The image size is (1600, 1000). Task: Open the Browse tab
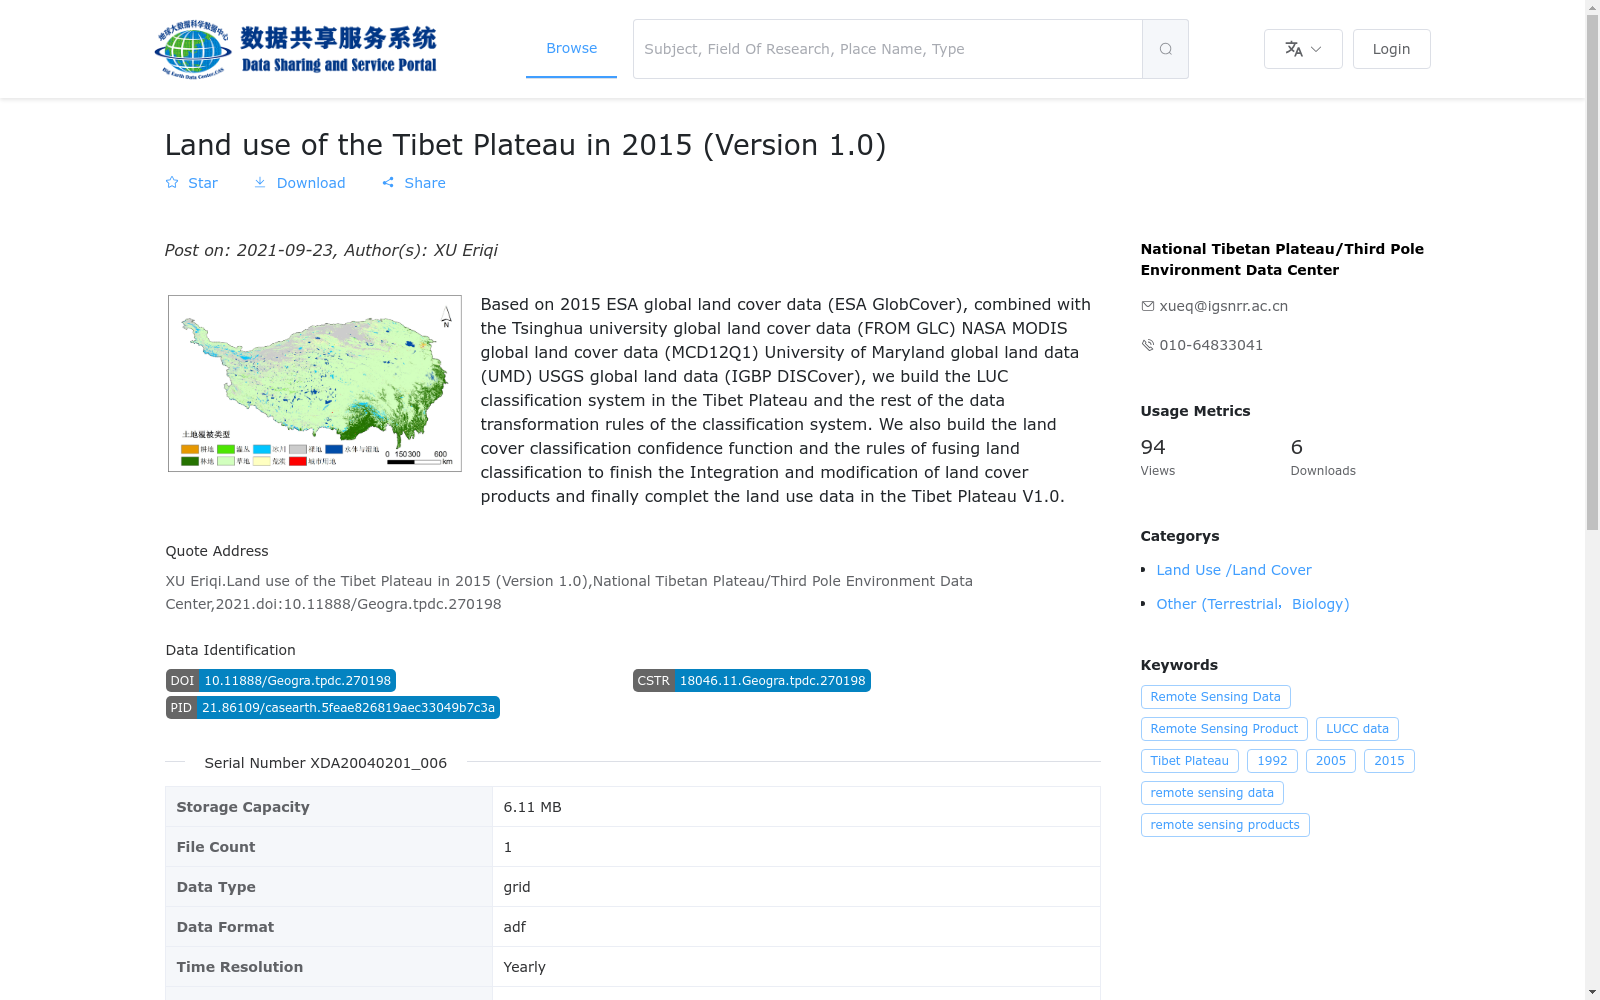tap(571, 48)
